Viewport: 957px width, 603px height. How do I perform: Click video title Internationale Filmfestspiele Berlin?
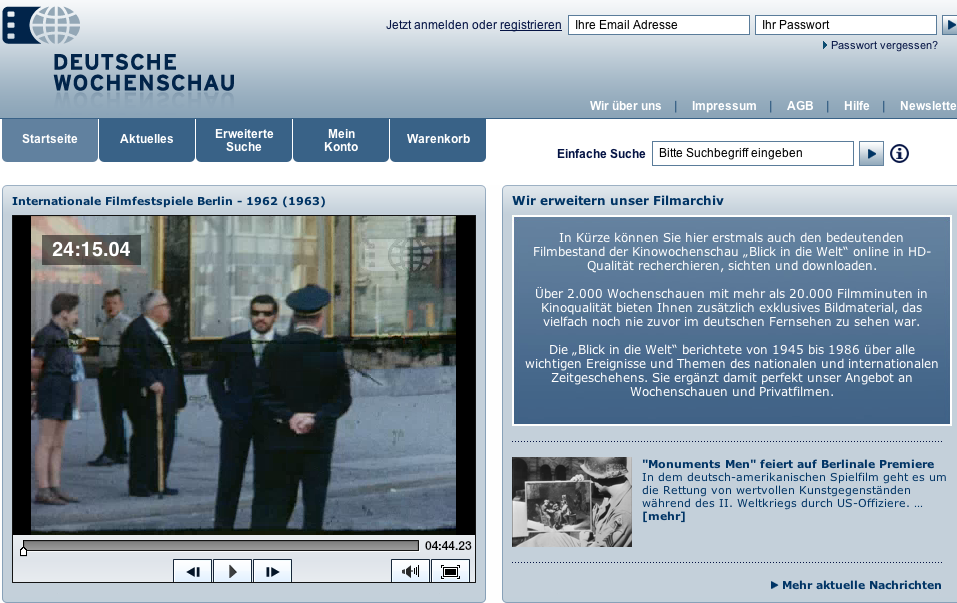pyautogui.click(x=168, y=201)
